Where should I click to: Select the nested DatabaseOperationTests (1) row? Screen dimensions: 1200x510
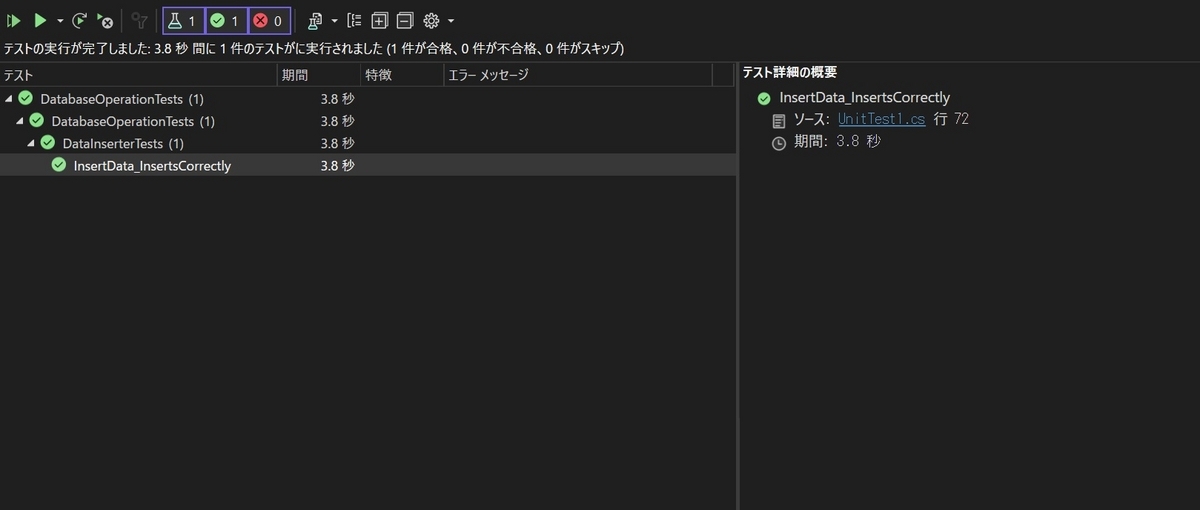[x=368, y=121]
